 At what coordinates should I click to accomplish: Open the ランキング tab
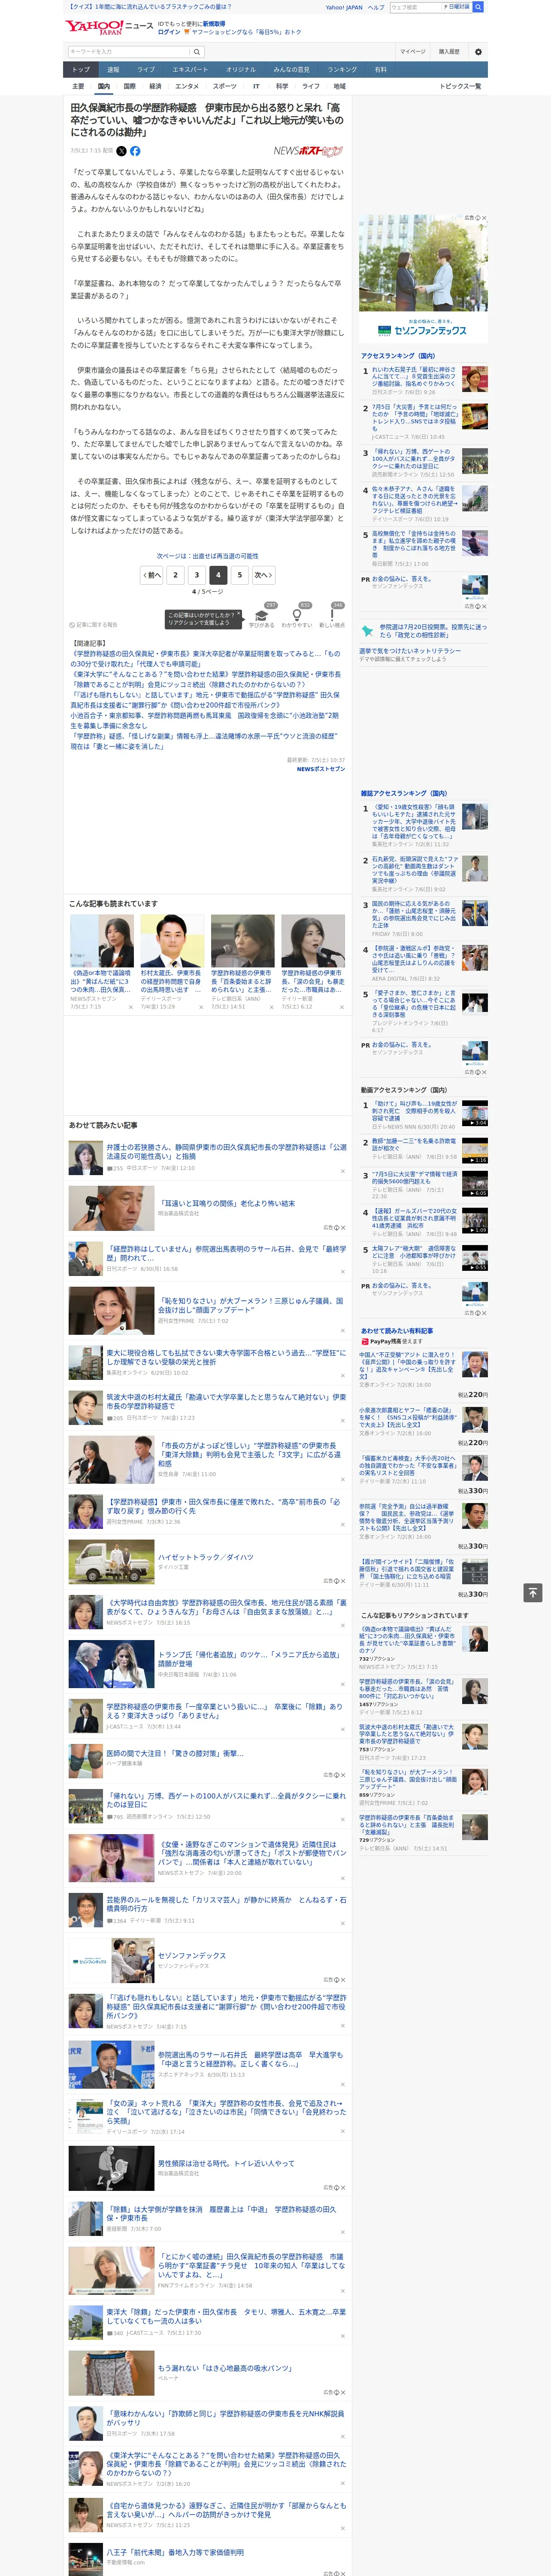point(342,70)
